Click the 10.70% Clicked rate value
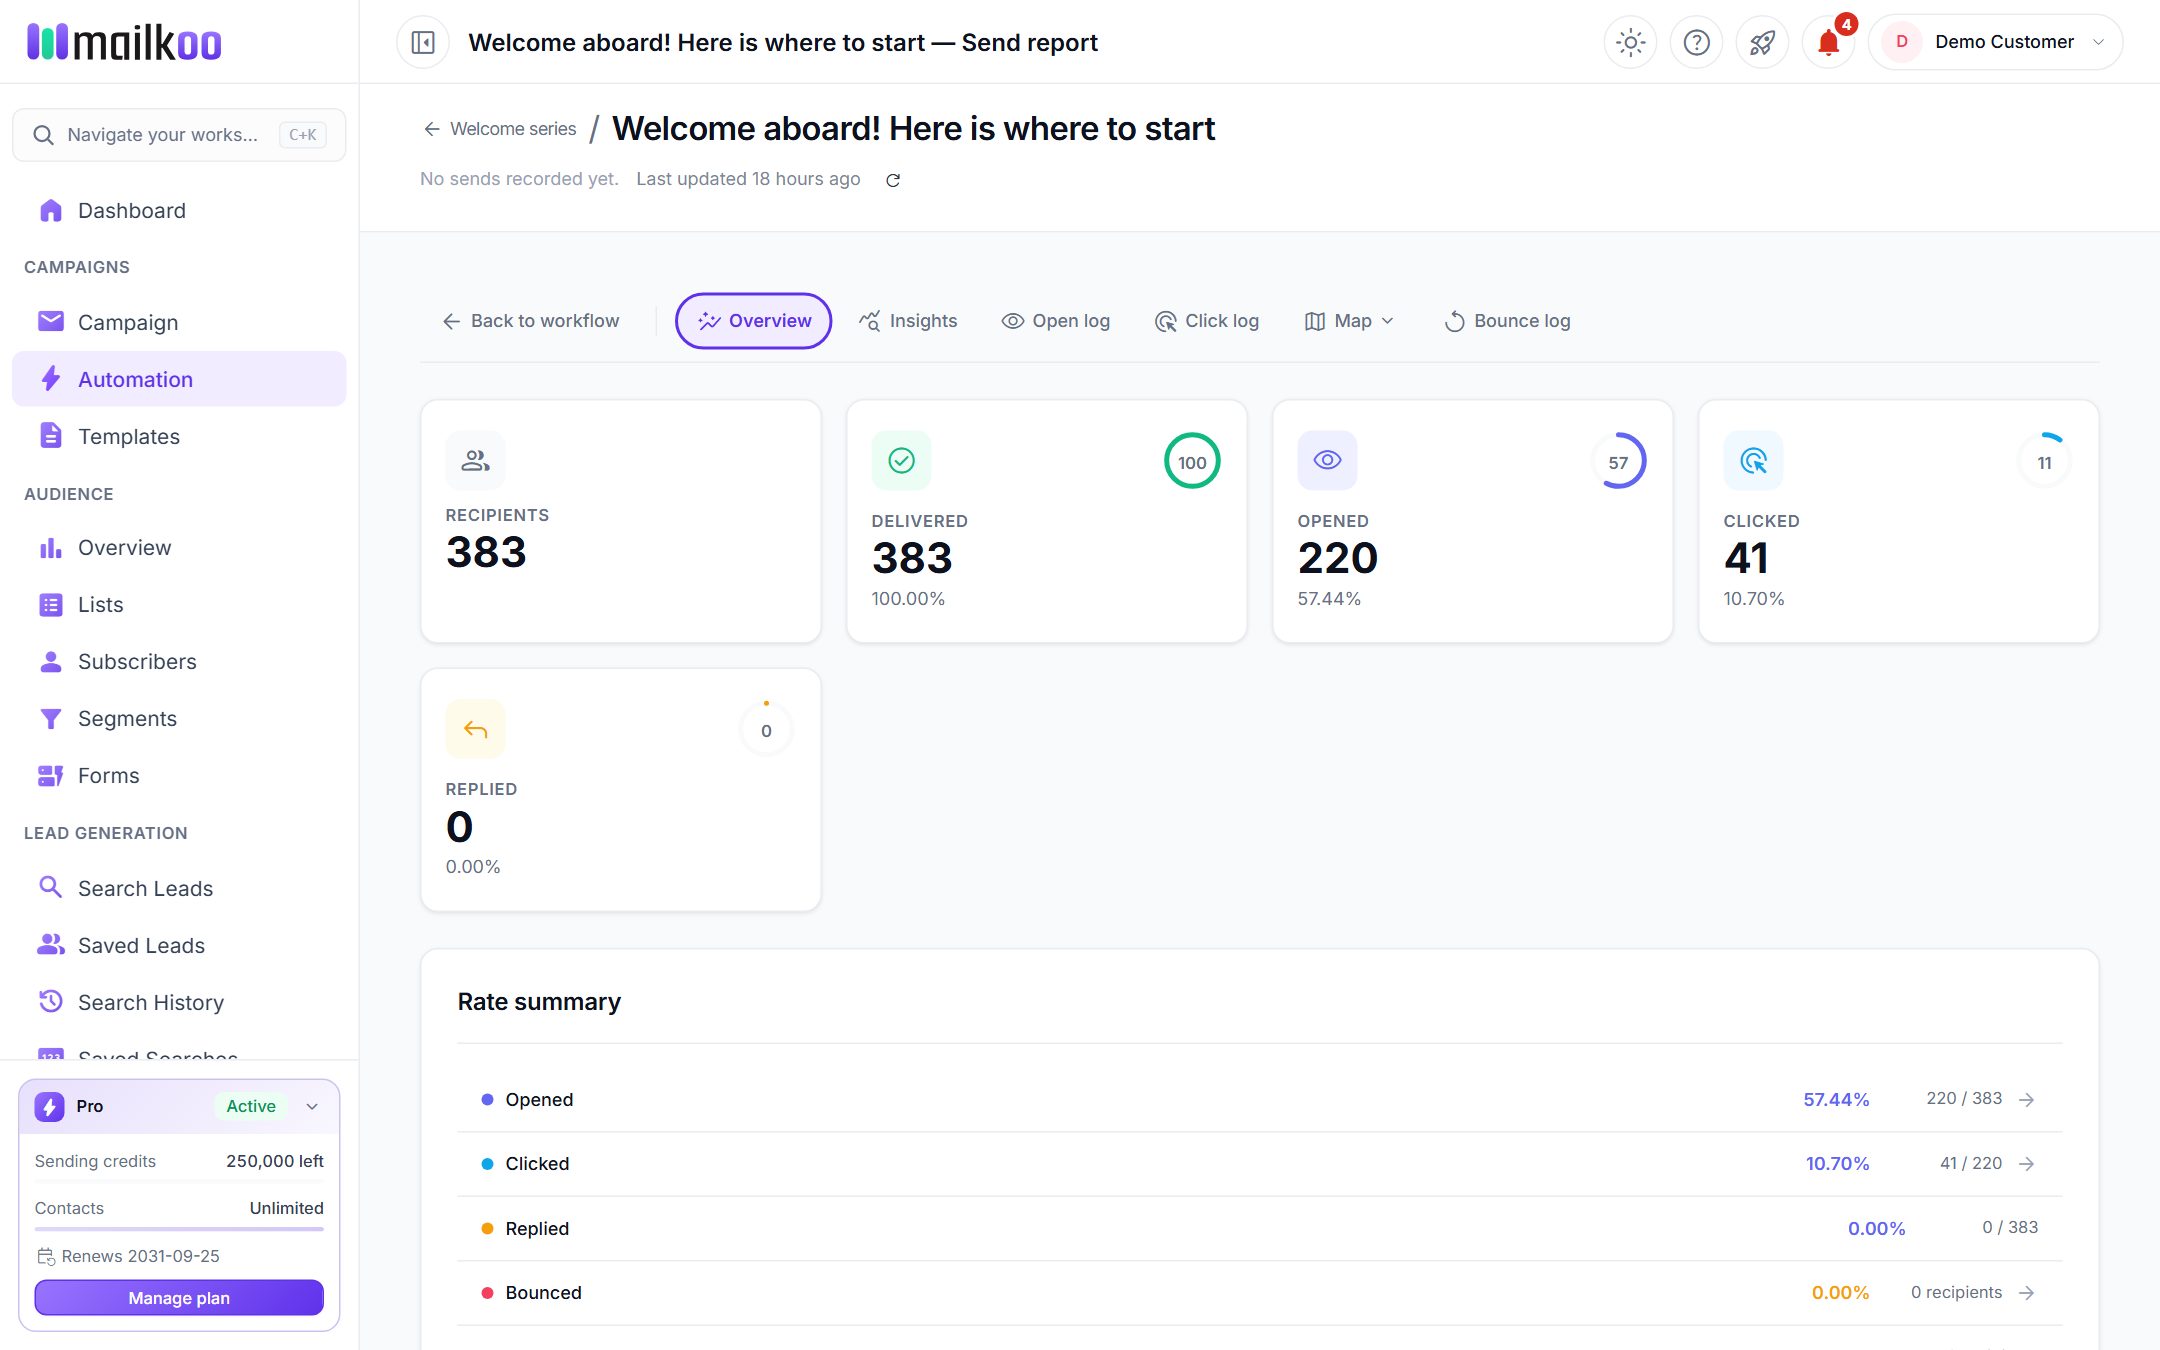 click(x=1837, y=1163)
